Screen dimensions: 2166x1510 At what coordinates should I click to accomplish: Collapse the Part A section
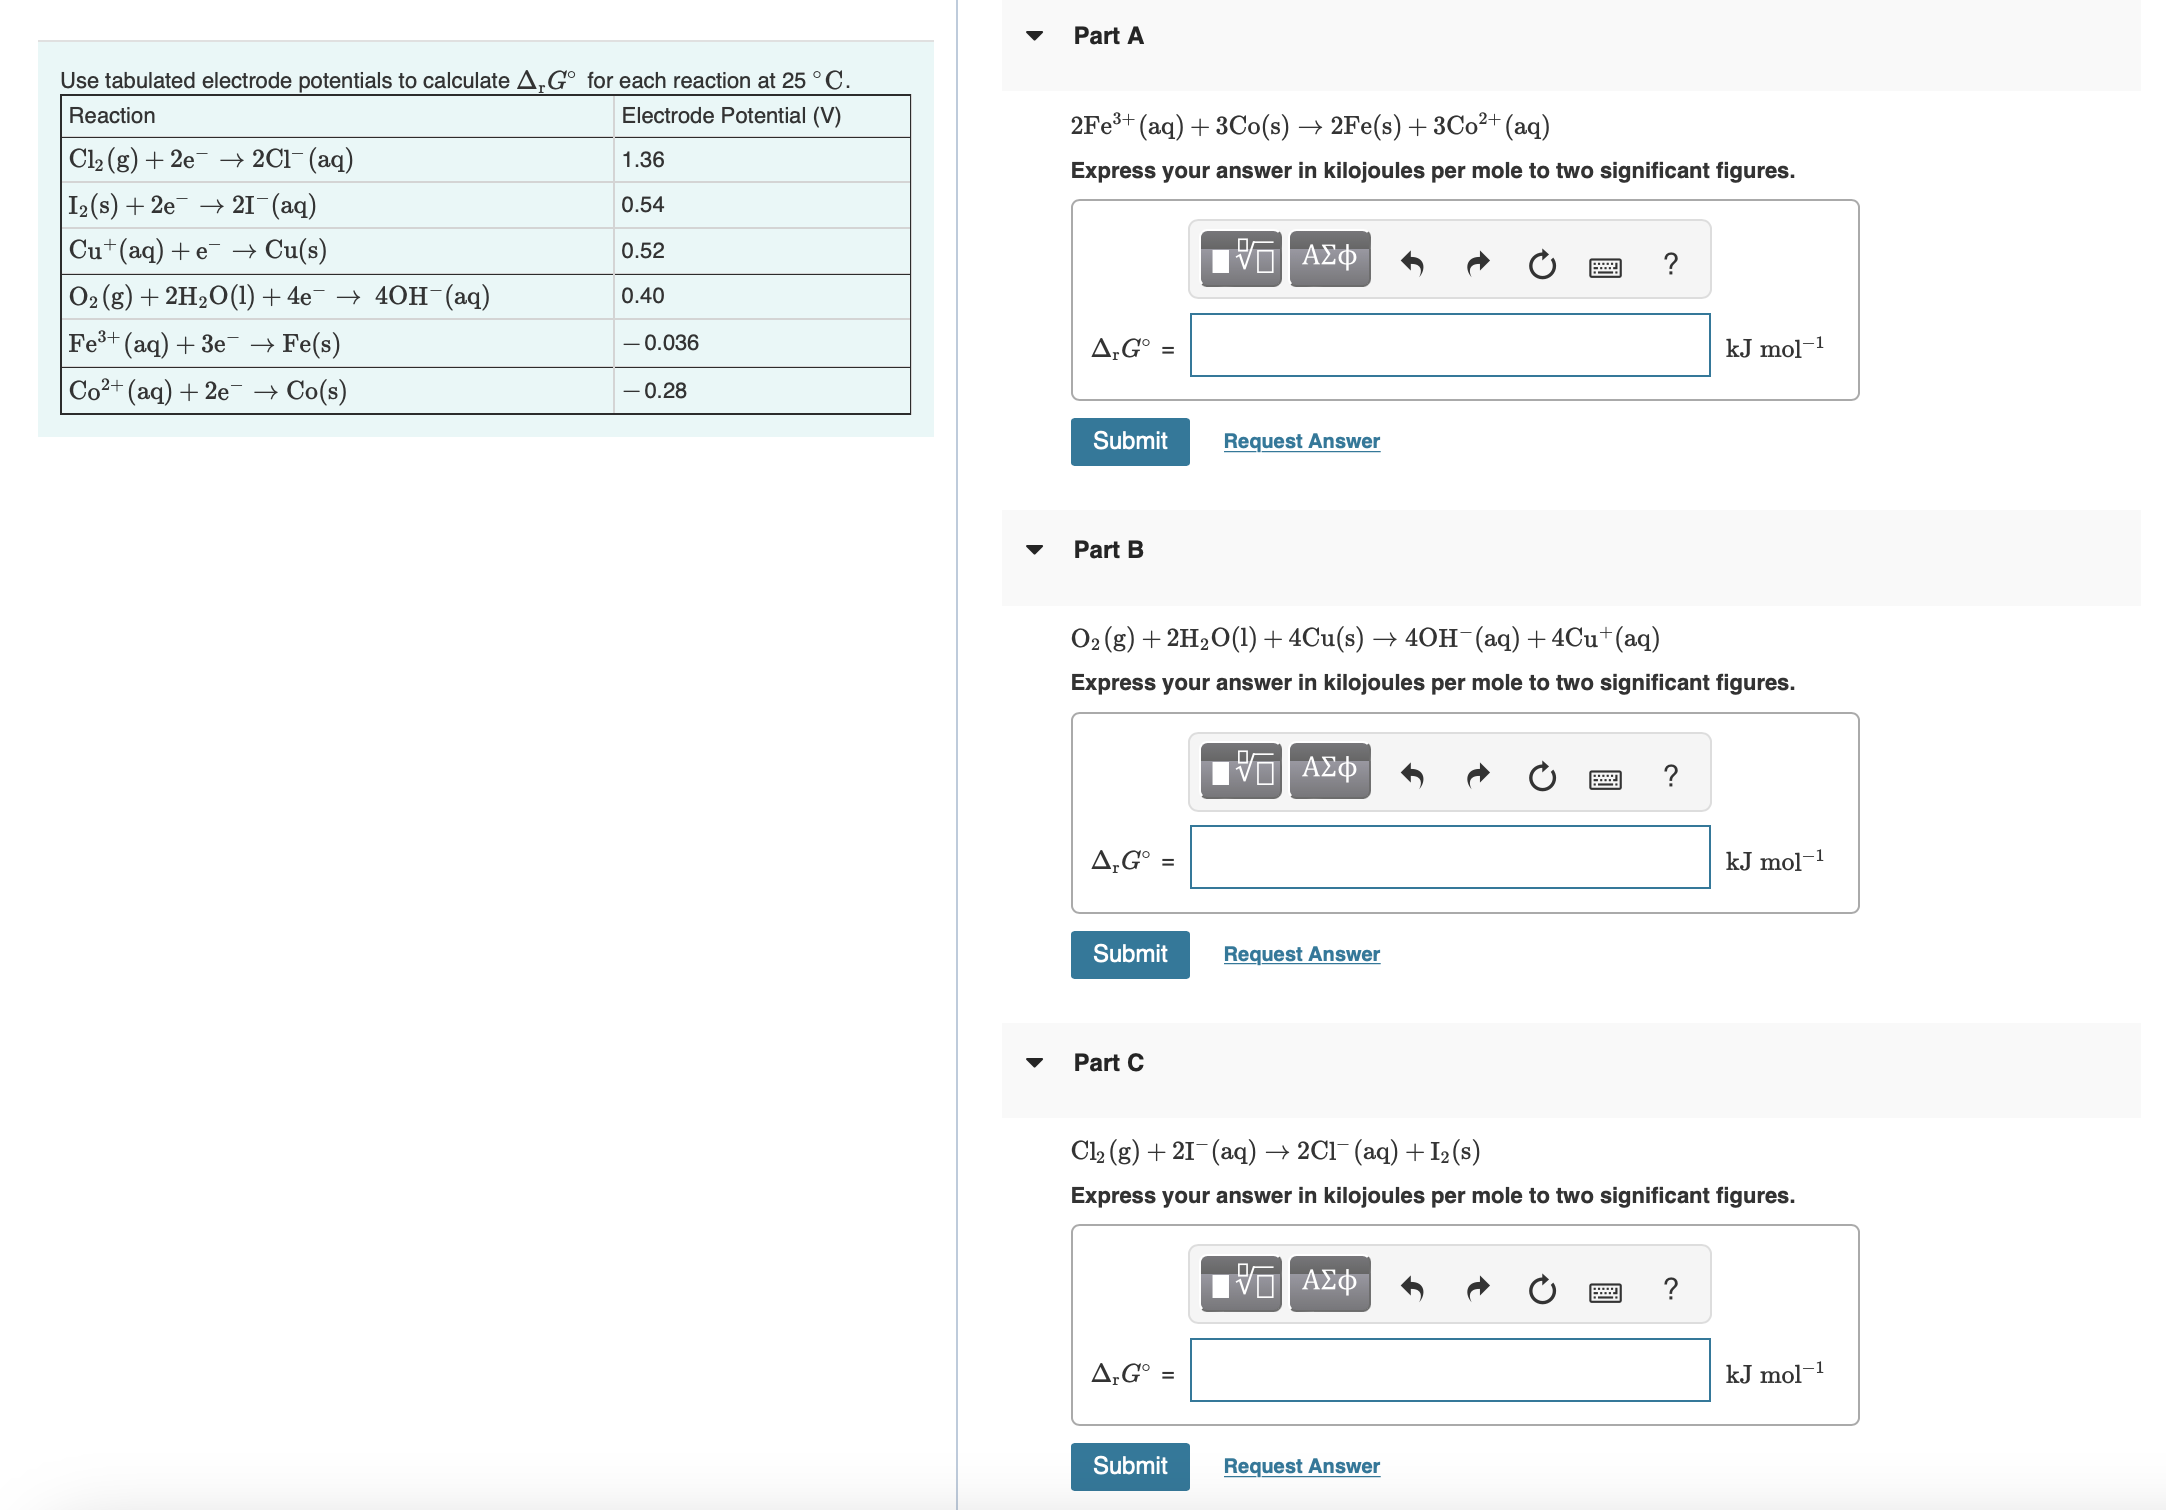[x=1035, y=35]
